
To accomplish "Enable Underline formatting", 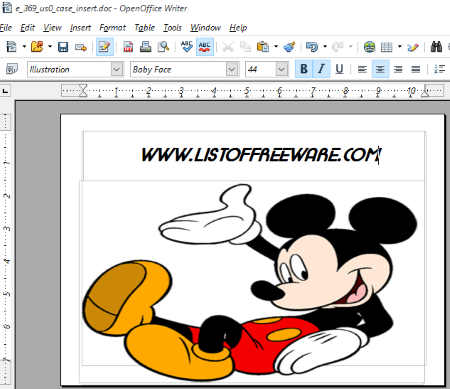I will 339,69.
